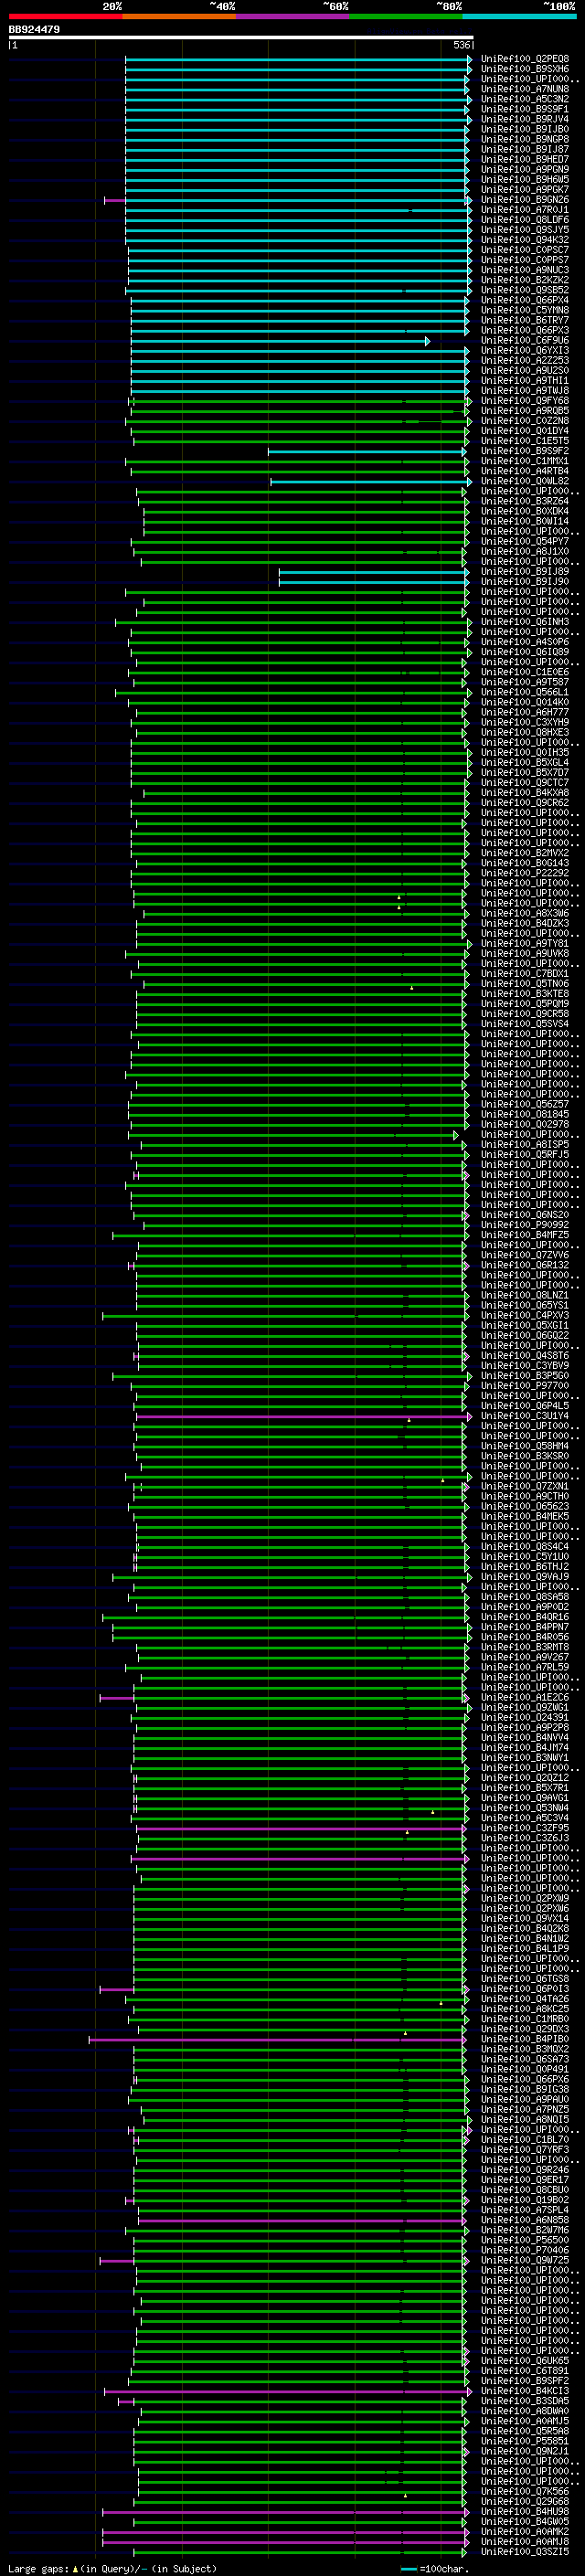This screenshot has width=585, height=2576.
Task: Click the purple ~60% identity legend segment
Action: (292, 16)
